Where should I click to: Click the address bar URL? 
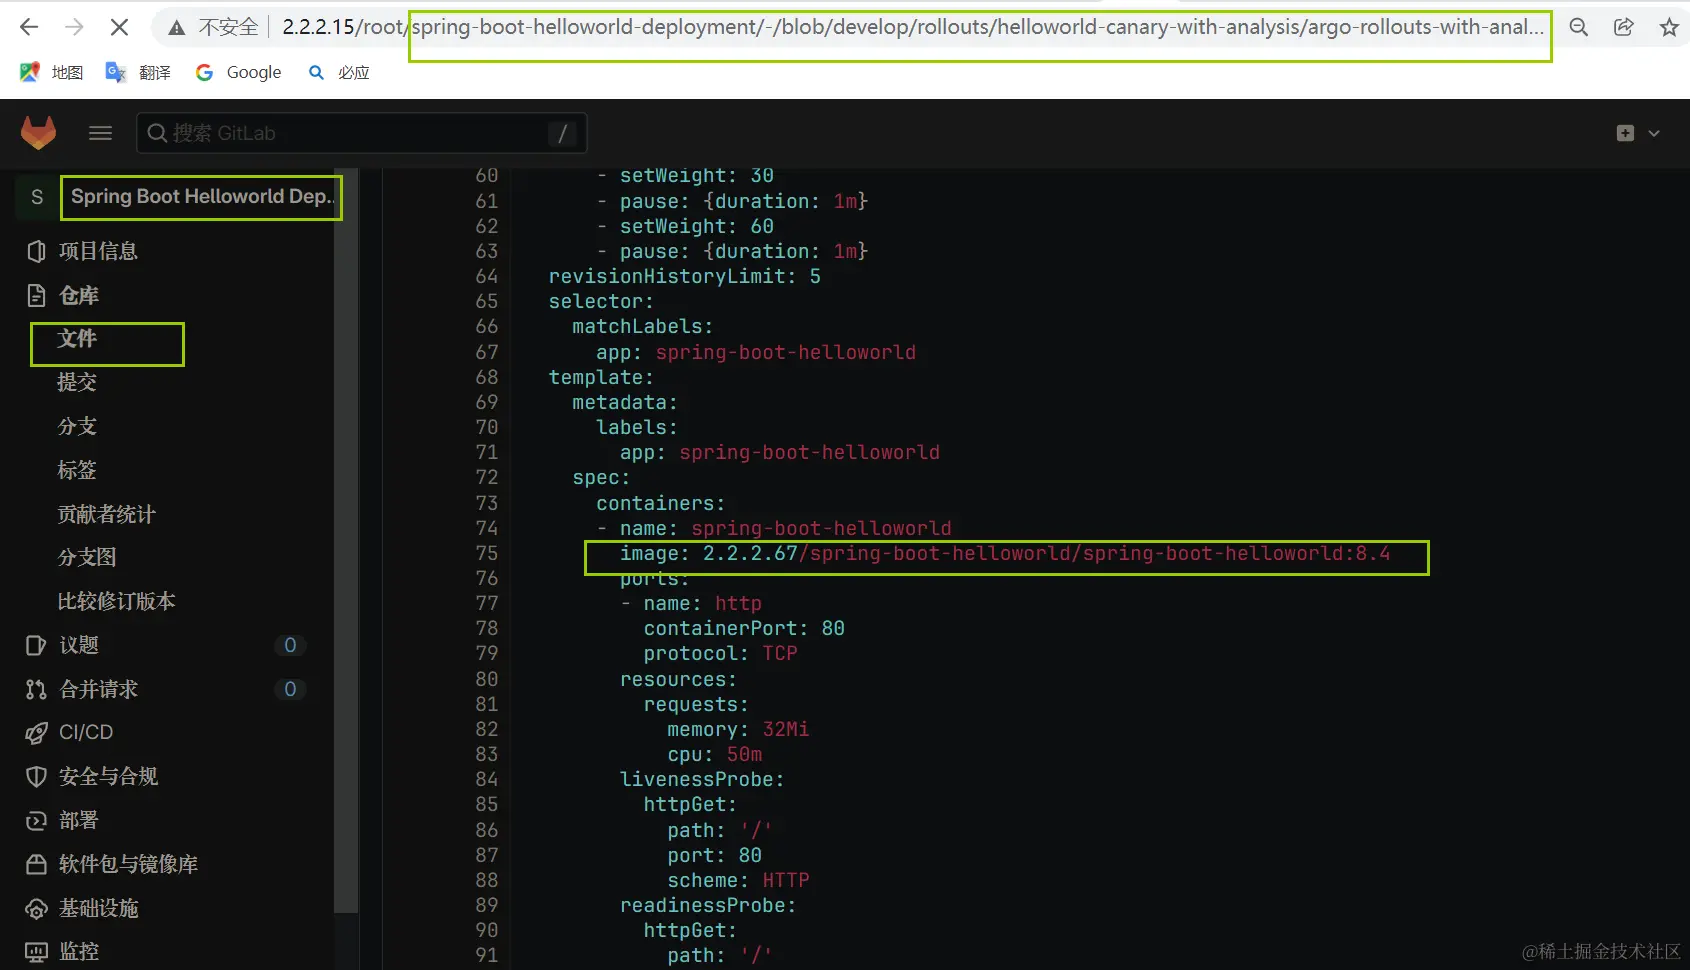912,27
